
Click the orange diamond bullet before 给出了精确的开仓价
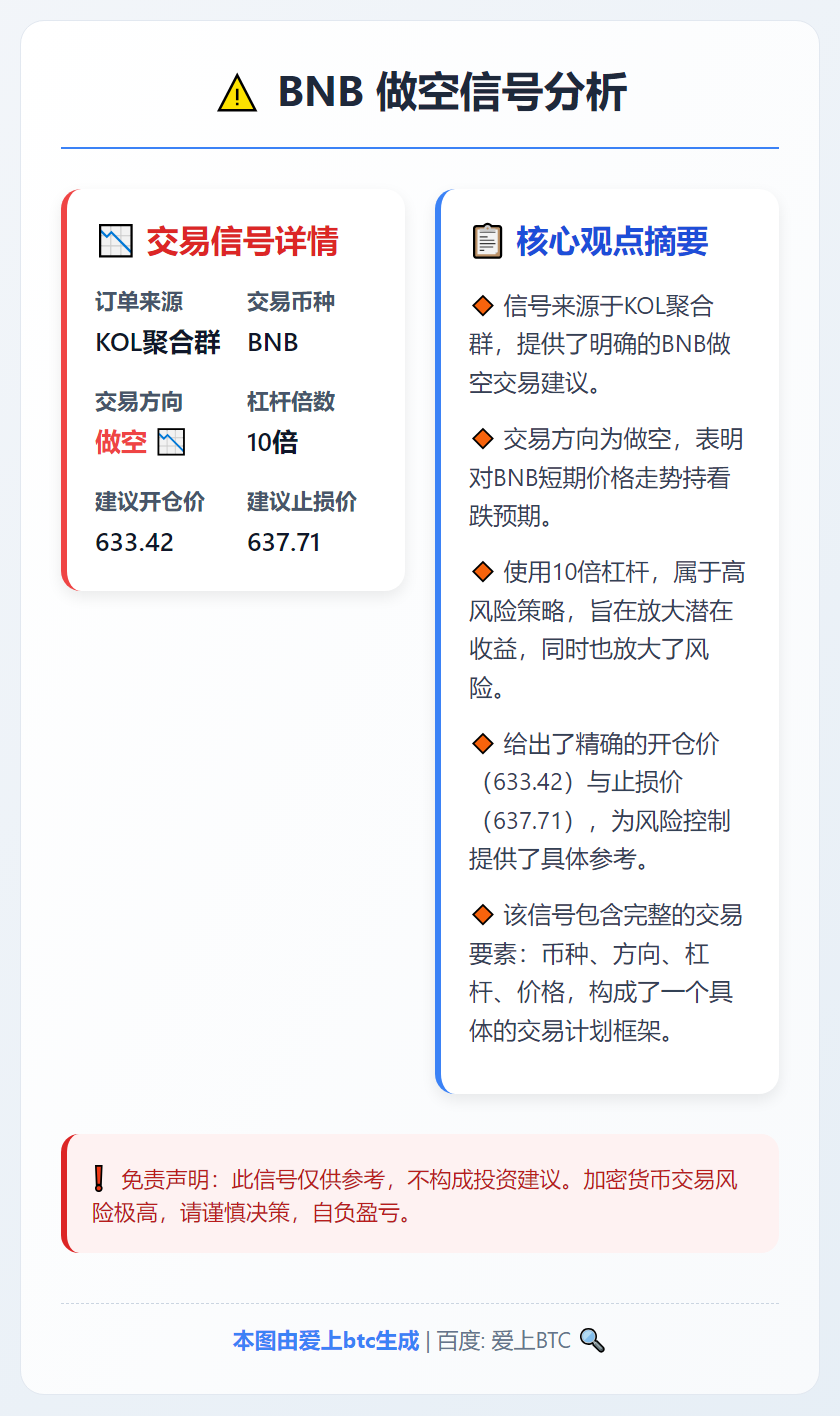click(x=482, y=743)
